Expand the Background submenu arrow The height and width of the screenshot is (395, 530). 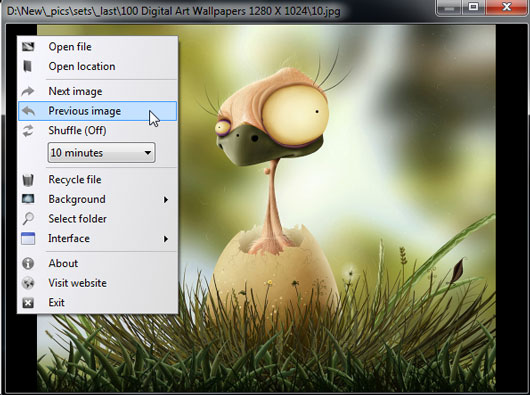(x=166, y=200)
